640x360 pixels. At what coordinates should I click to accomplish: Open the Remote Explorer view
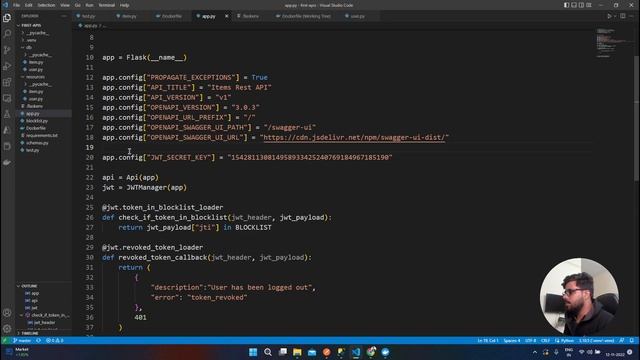point(7,98)
